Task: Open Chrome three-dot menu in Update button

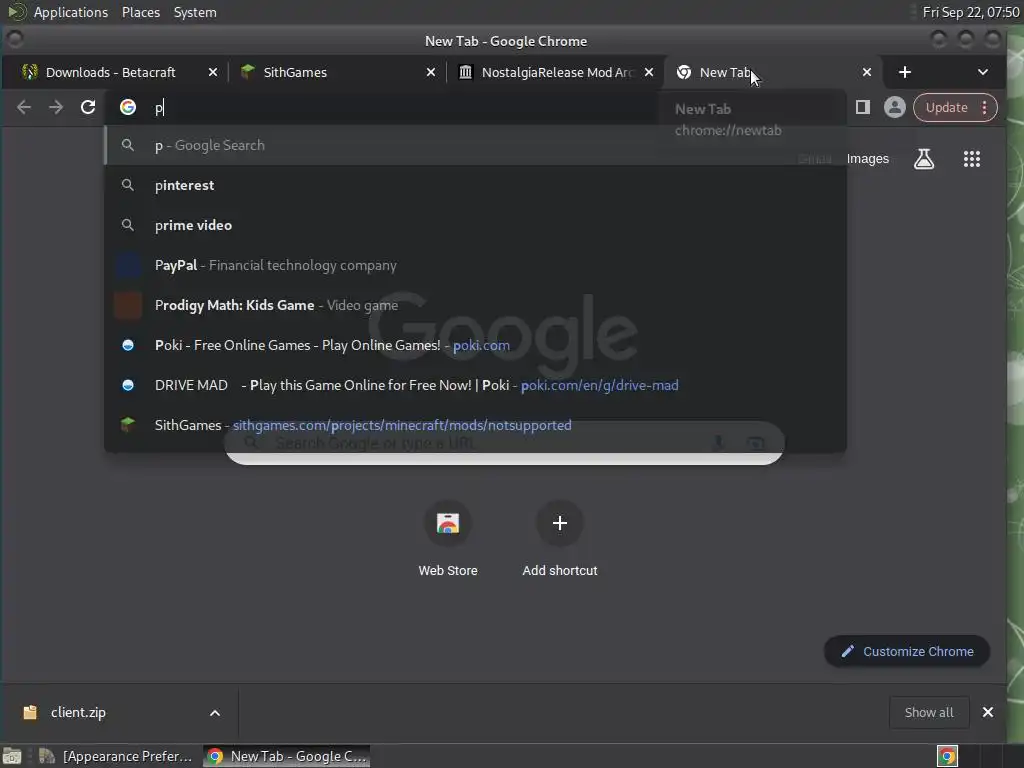Action: click(985, 108)
